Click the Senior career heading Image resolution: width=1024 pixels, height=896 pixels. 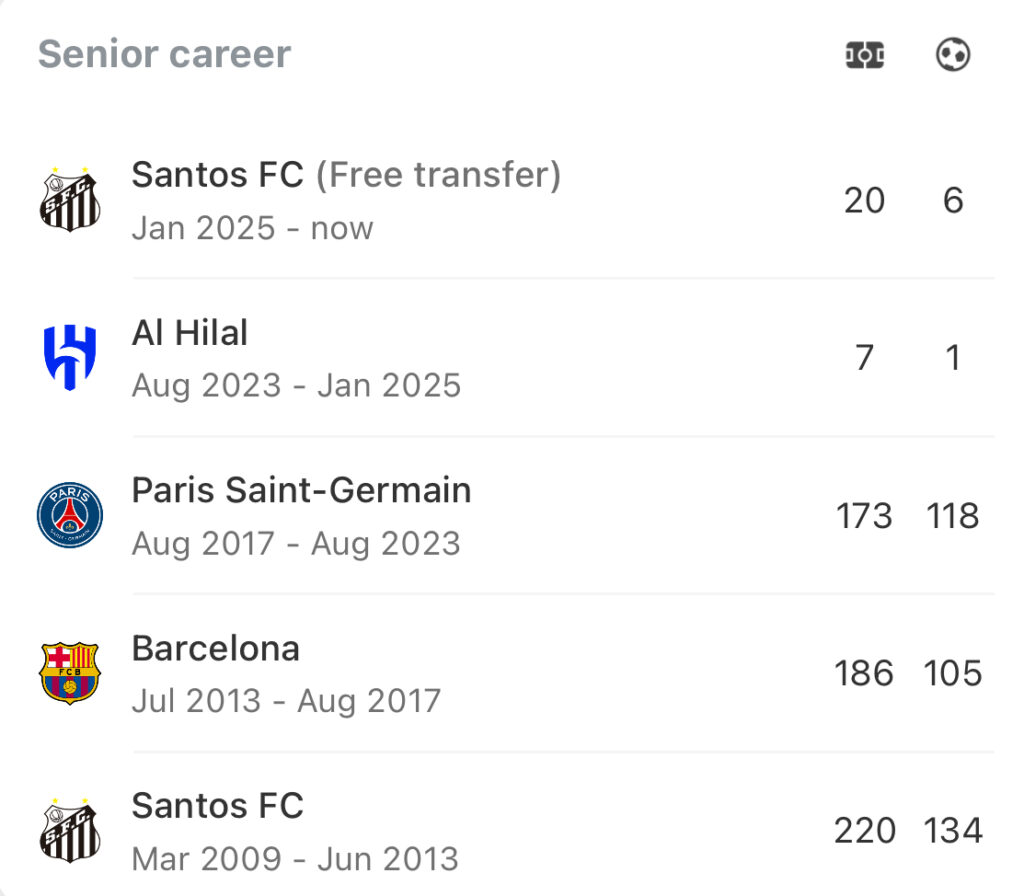click(x=165, y=54)
